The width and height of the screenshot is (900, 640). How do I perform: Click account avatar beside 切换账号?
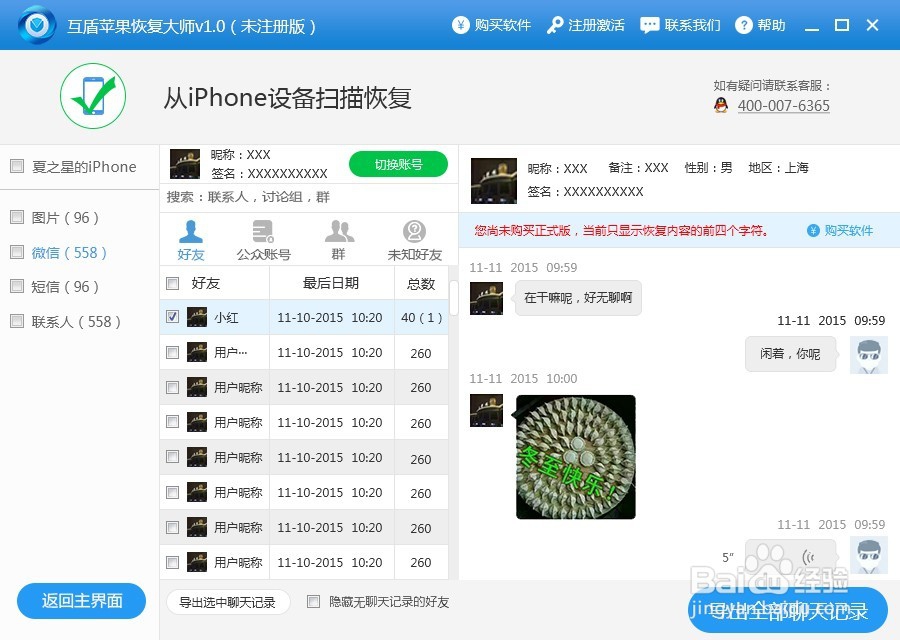pos(185,164)
